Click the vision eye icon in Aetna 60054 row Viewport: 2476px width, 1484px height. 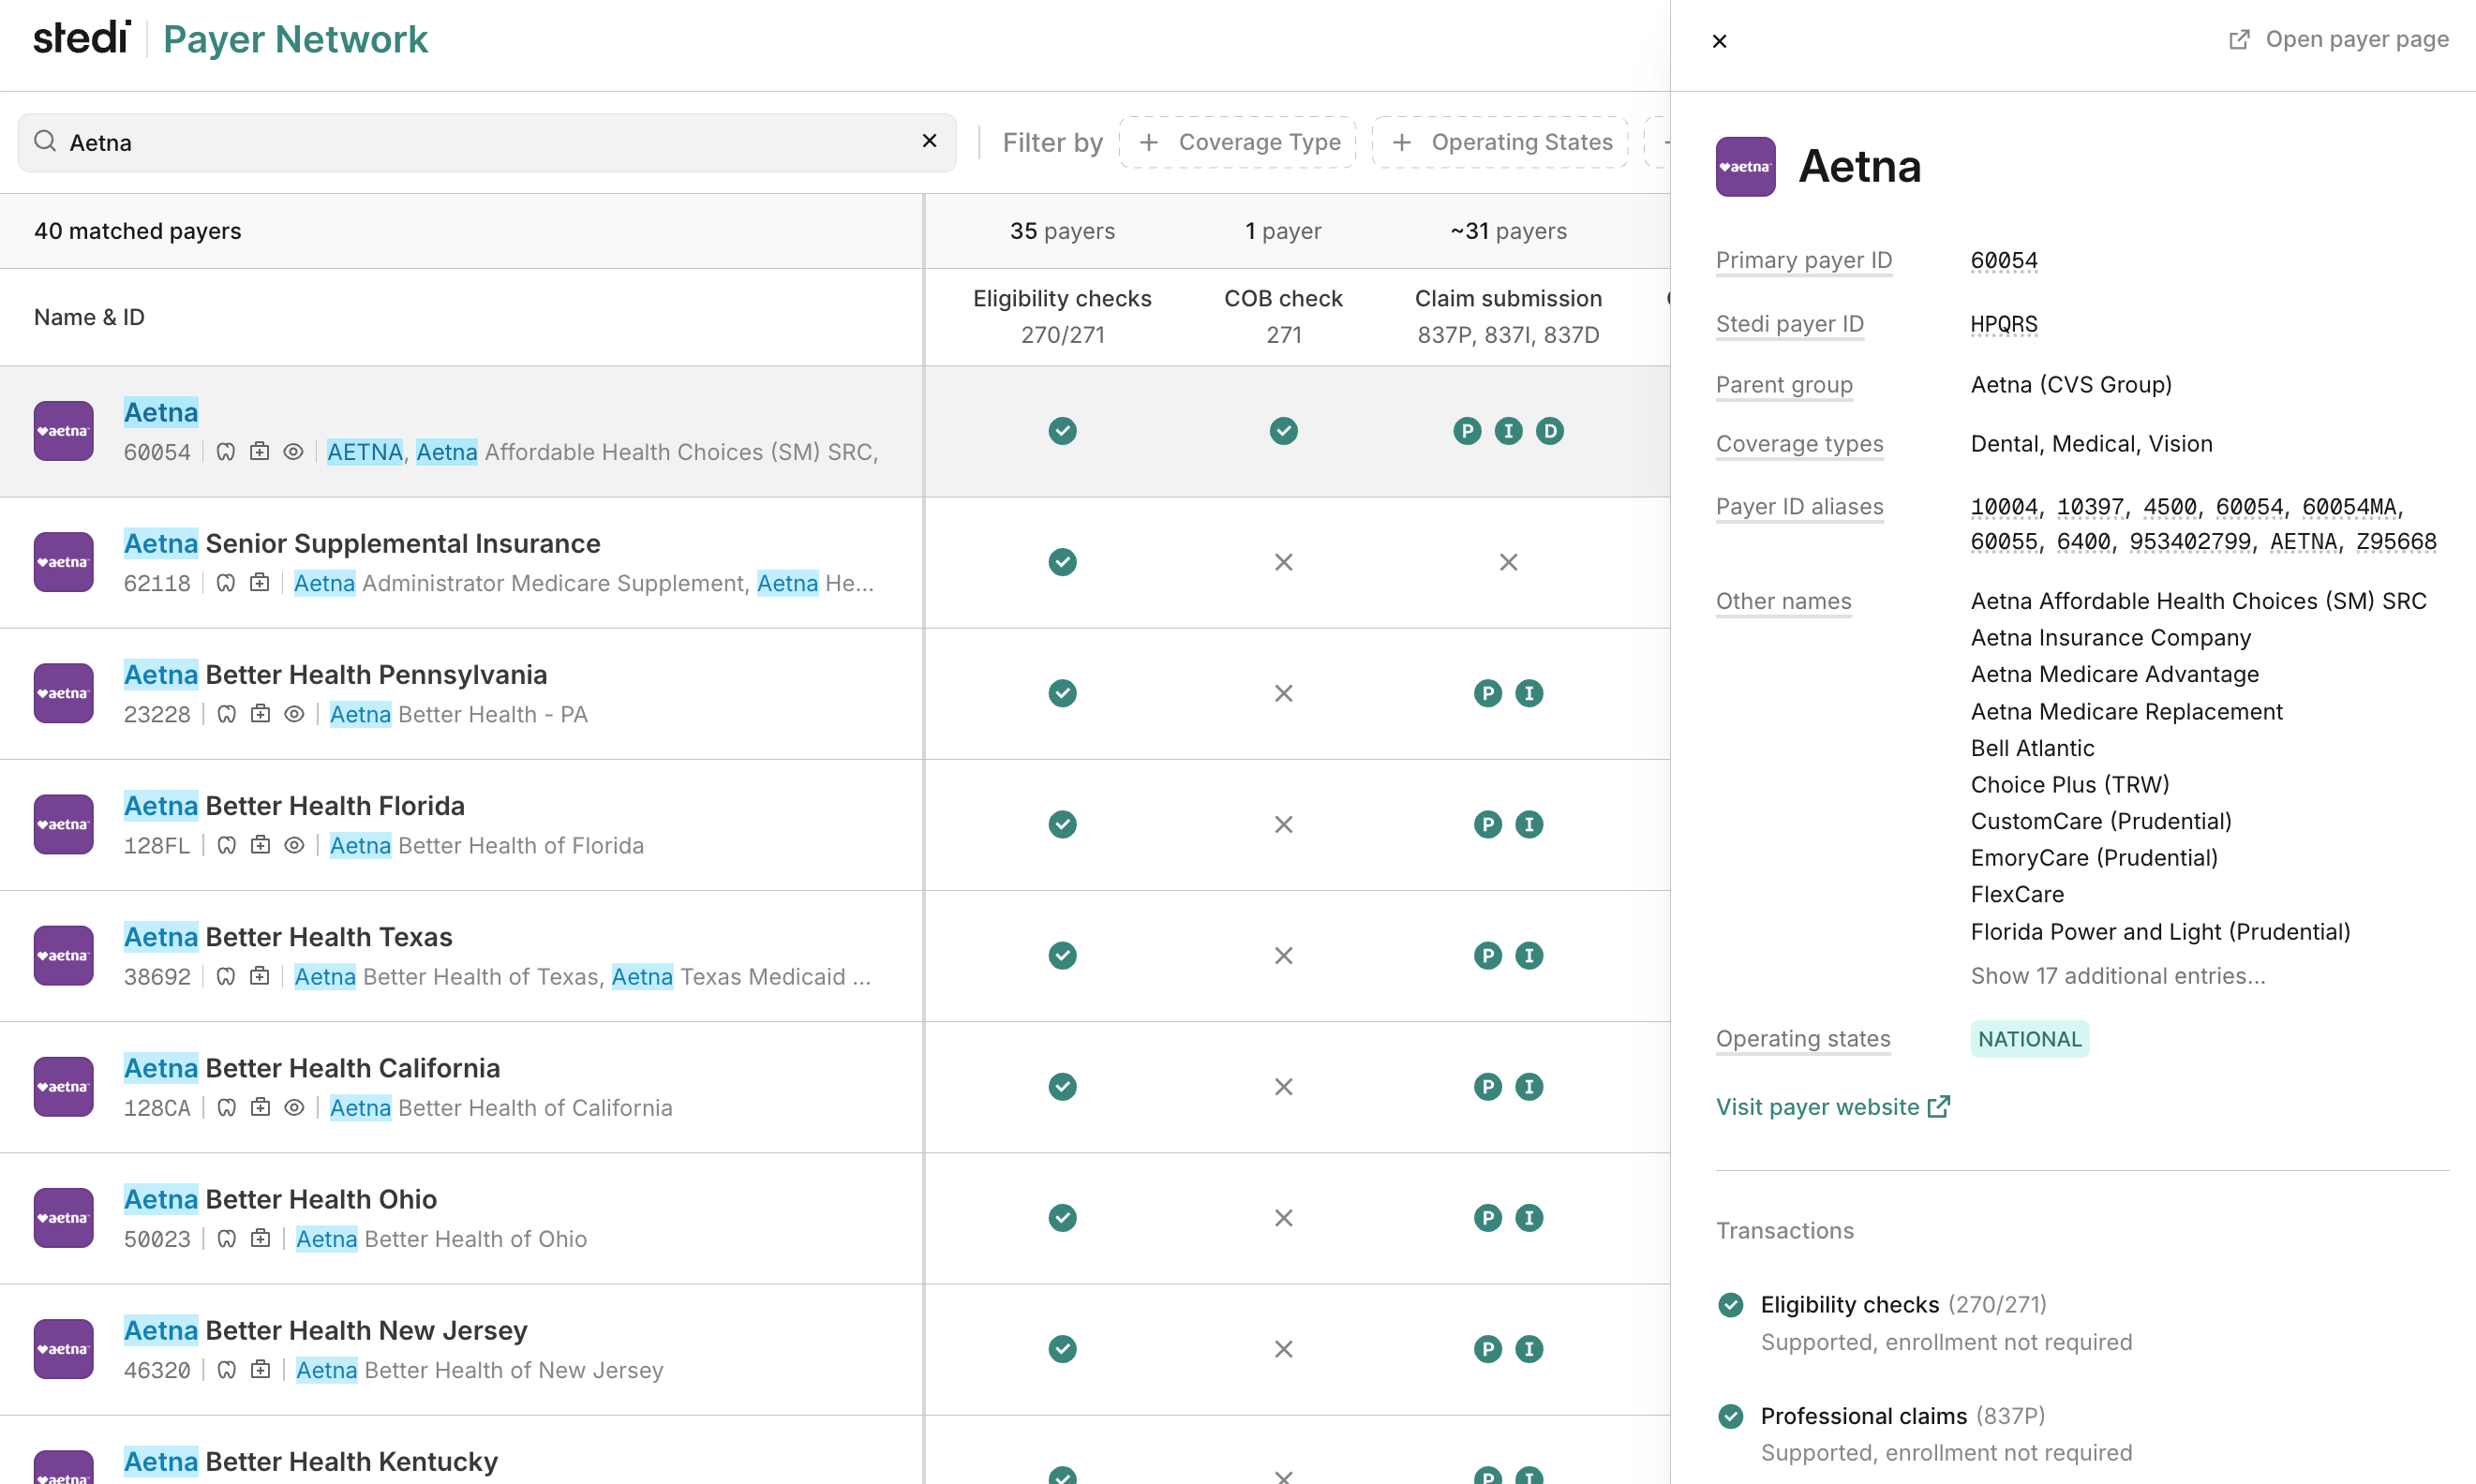pyautogui.click(x=293, y=452)
